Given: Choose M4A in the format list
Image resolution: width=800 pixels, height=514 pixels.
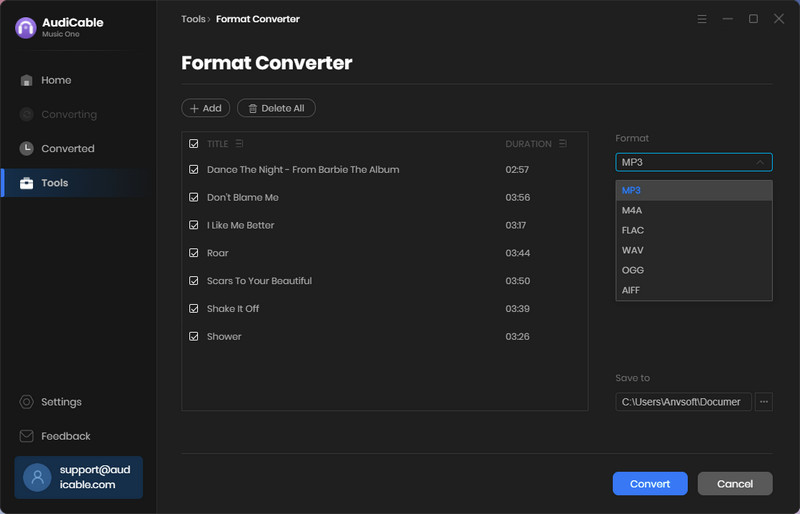Looking at the screenshot, I should [x=694, y=210].
